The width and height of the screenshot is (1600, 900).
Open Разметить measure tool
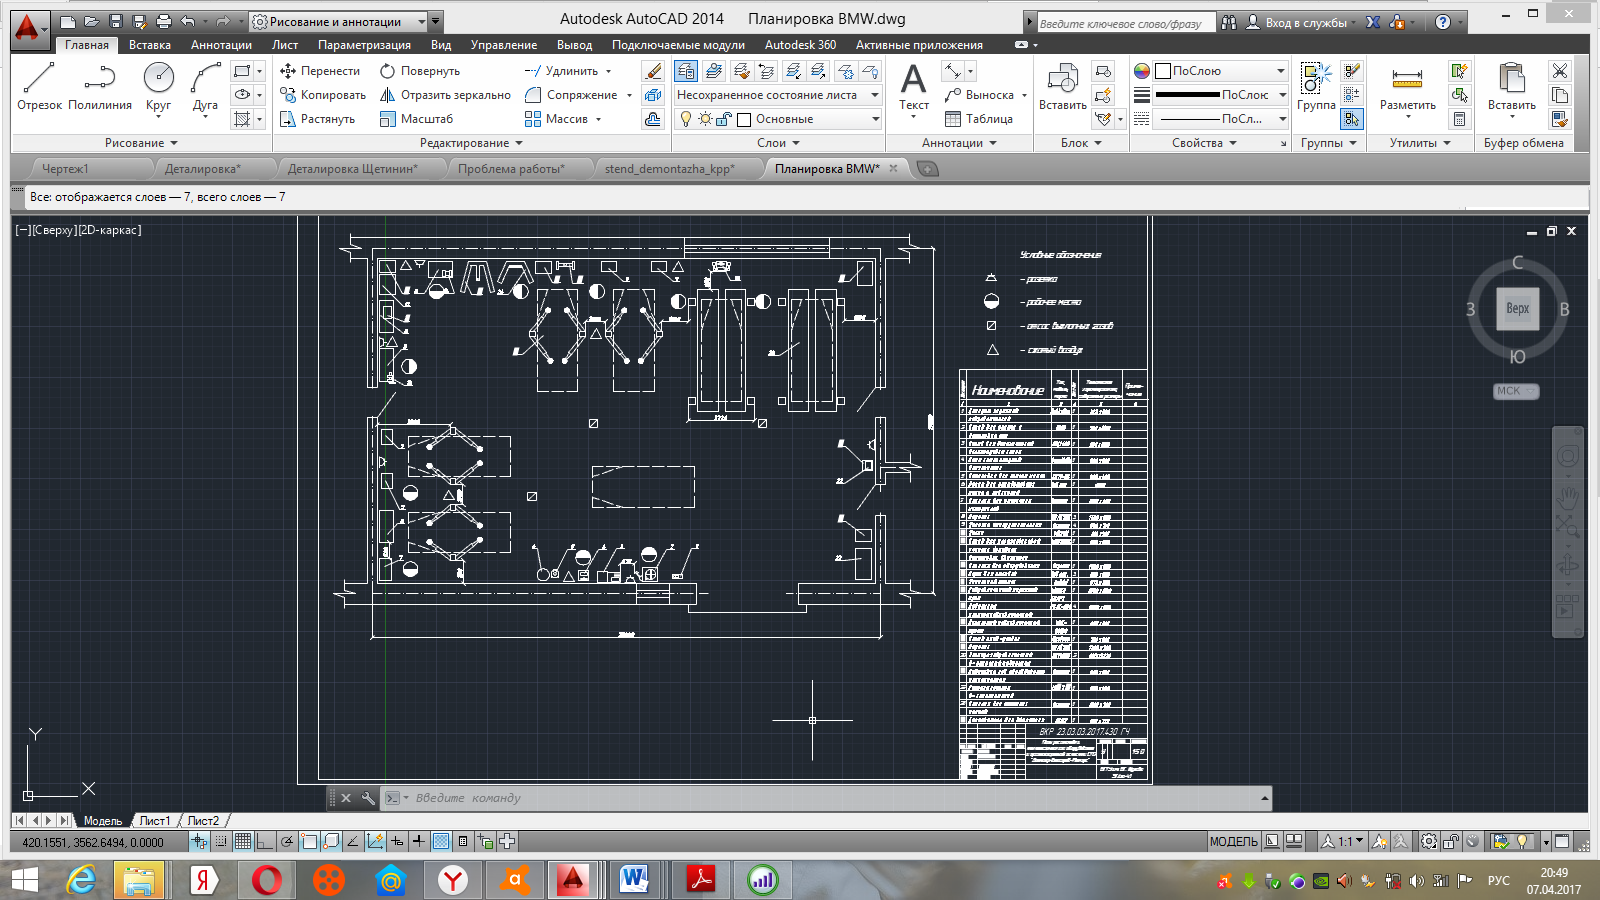coord(1407,86)
